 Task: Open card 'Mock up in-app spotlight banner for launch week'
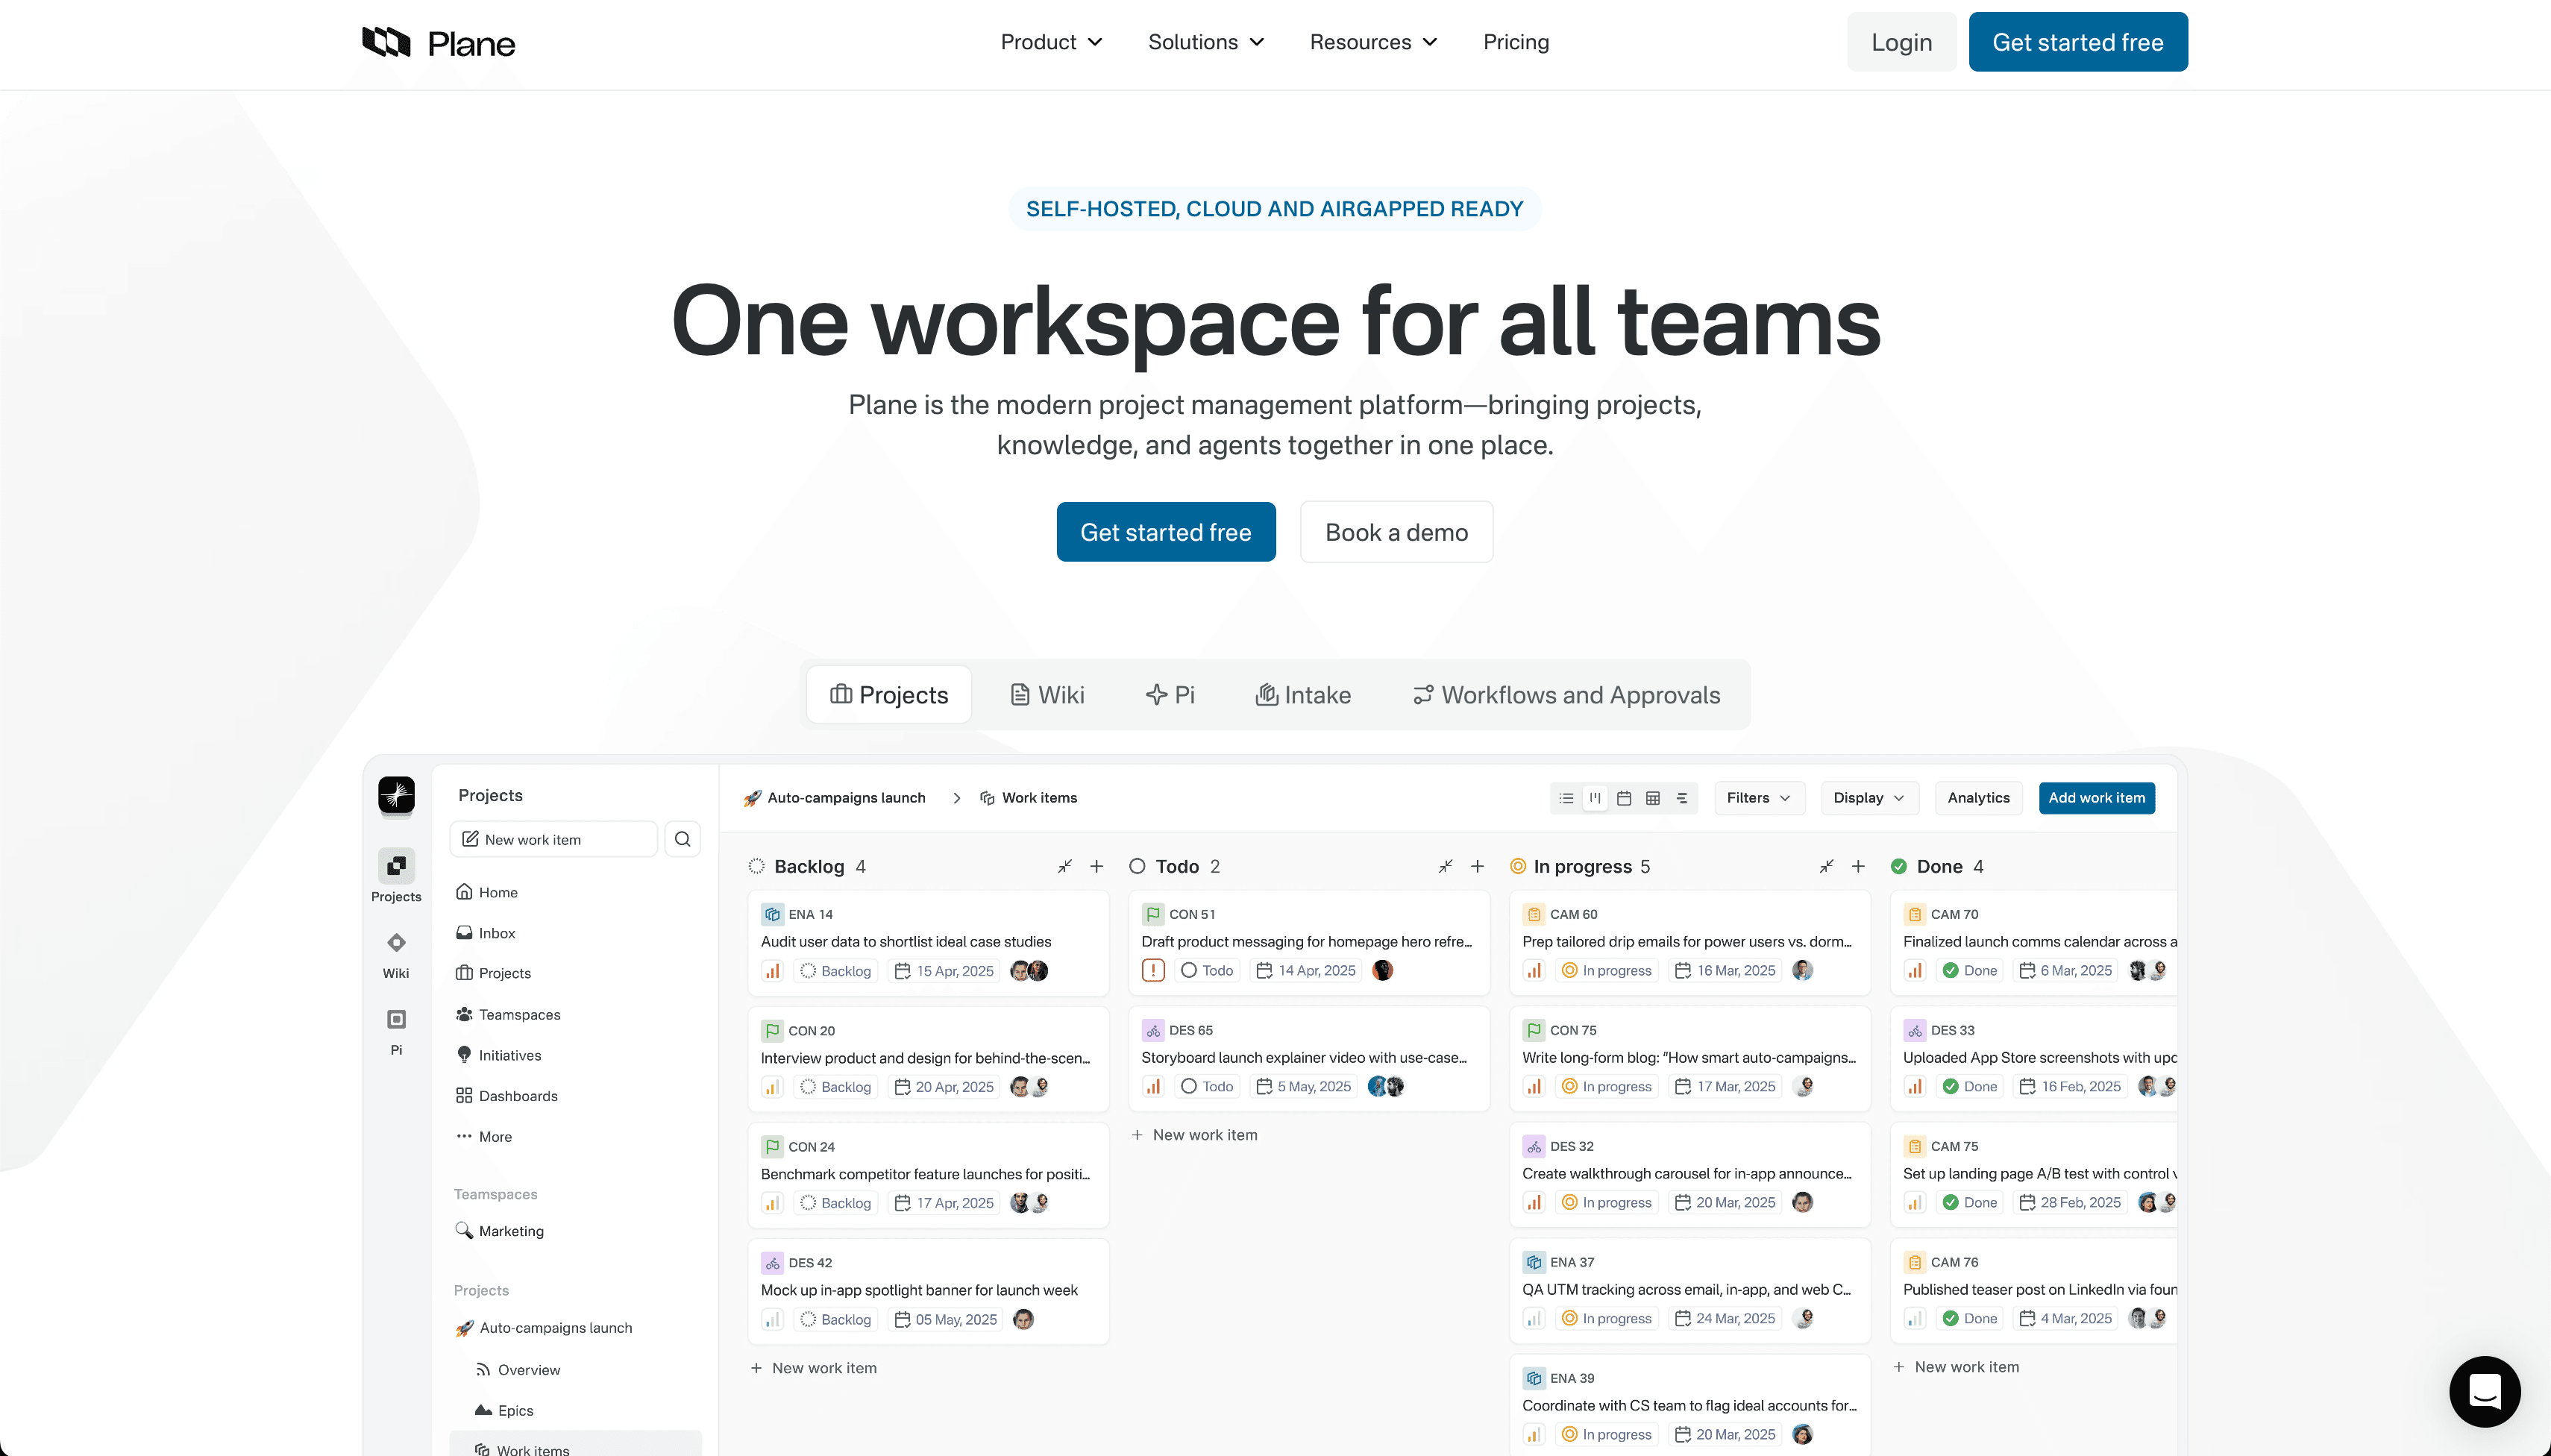tap(928, 1291)
